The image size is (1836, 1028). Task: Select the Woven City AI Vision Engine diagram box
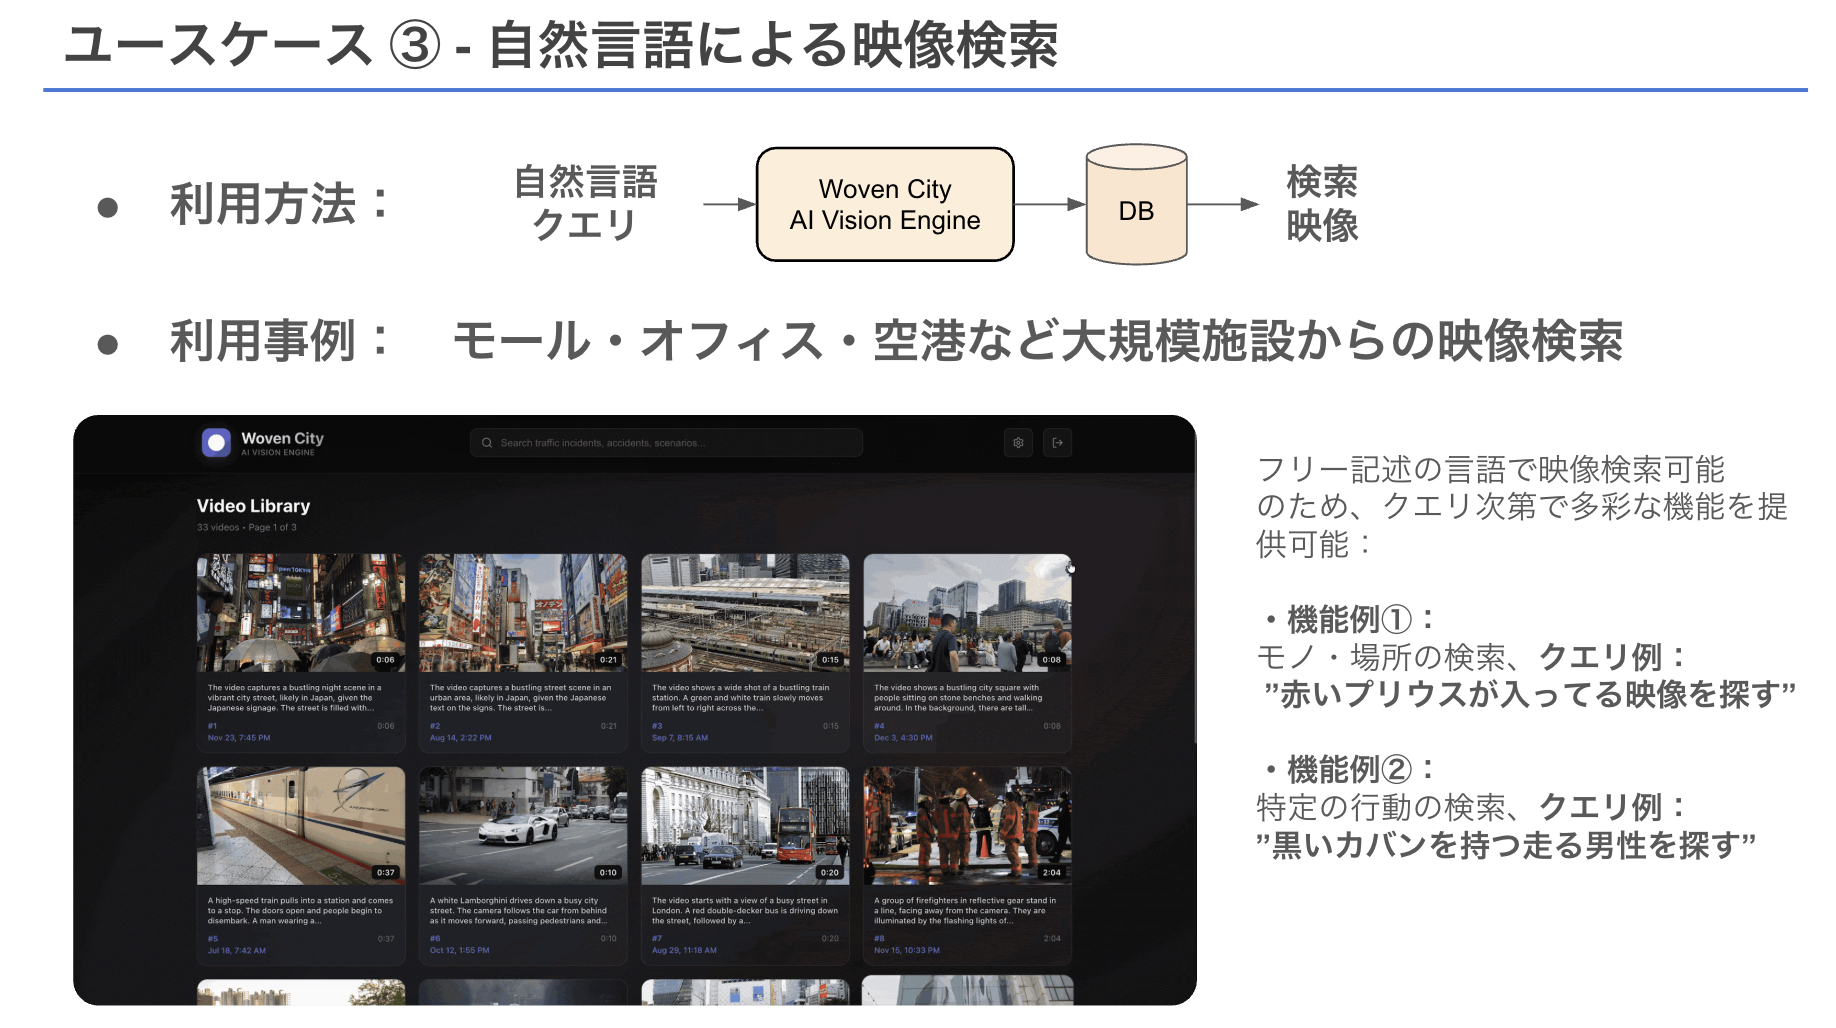885,204
